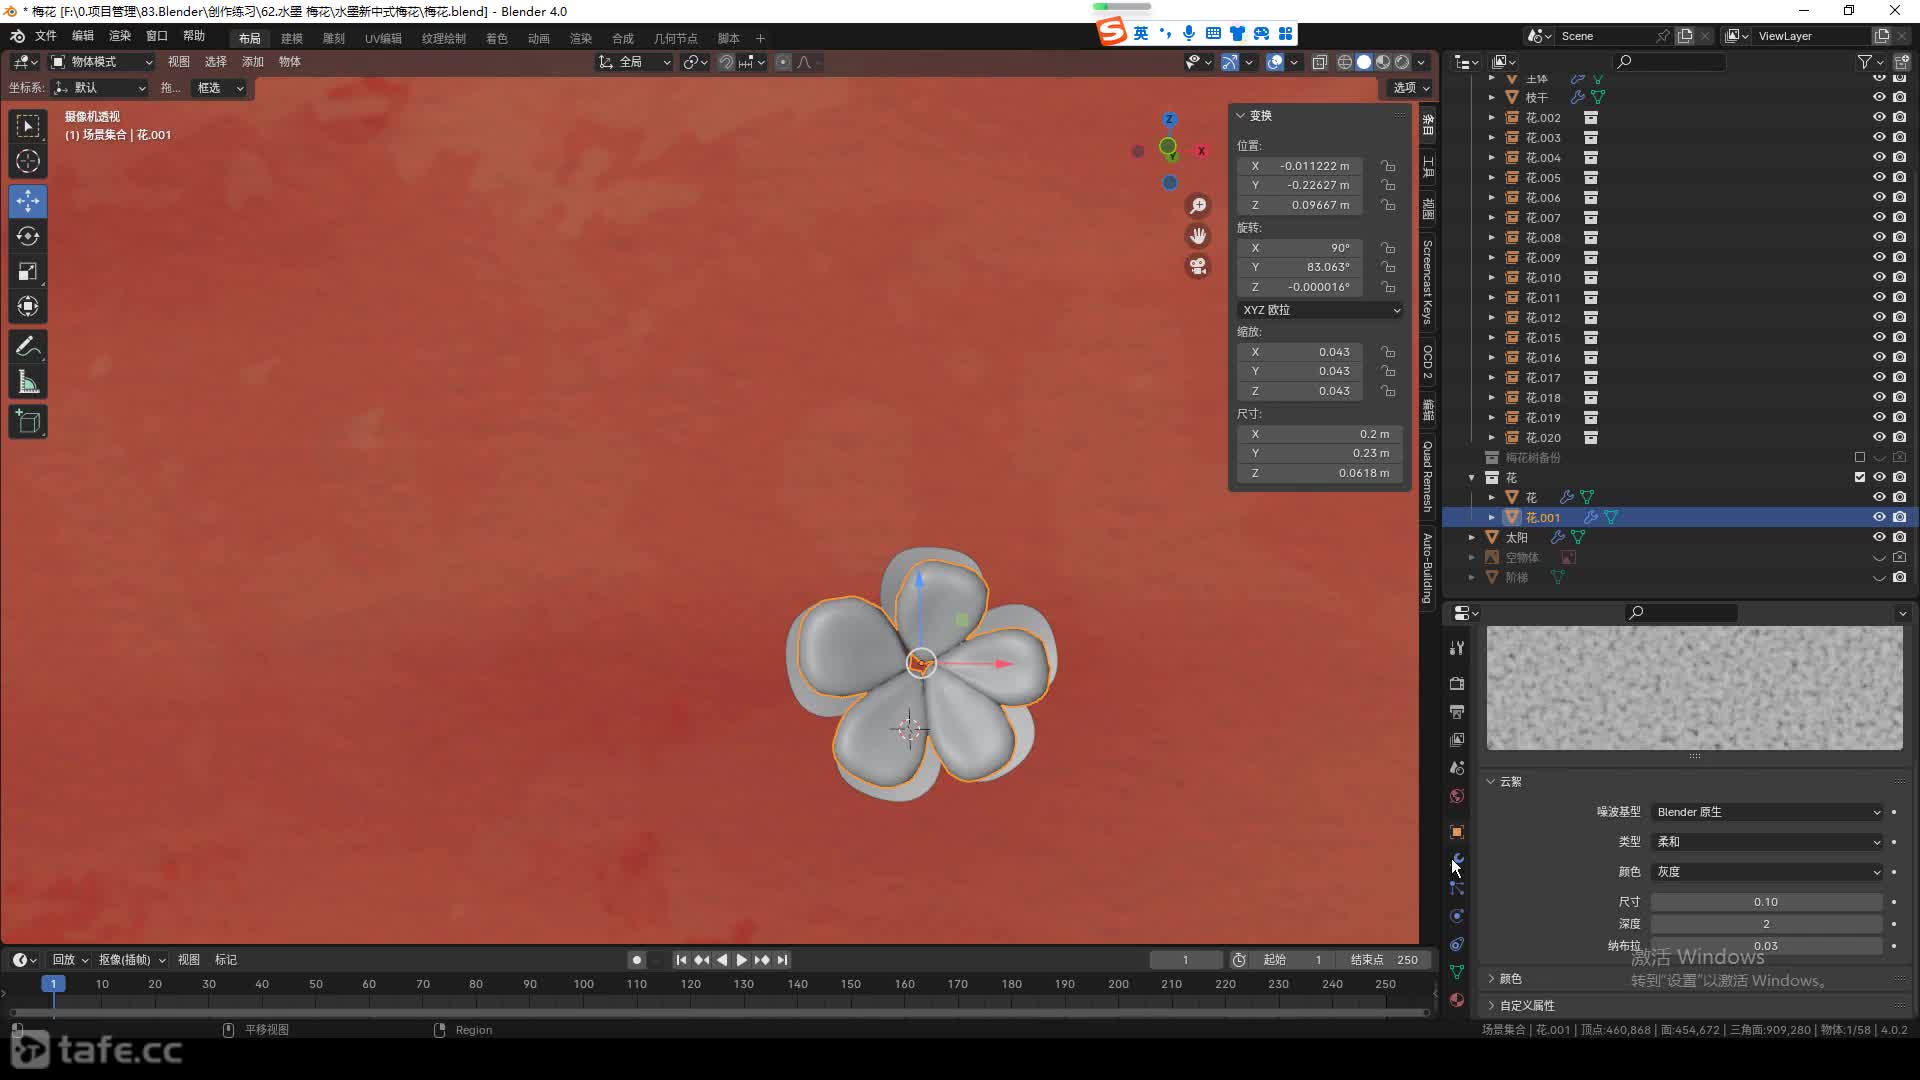This screenshot has height=1080, width=1920.
Task: Click the location X value field
Action: click(1300, 166)
